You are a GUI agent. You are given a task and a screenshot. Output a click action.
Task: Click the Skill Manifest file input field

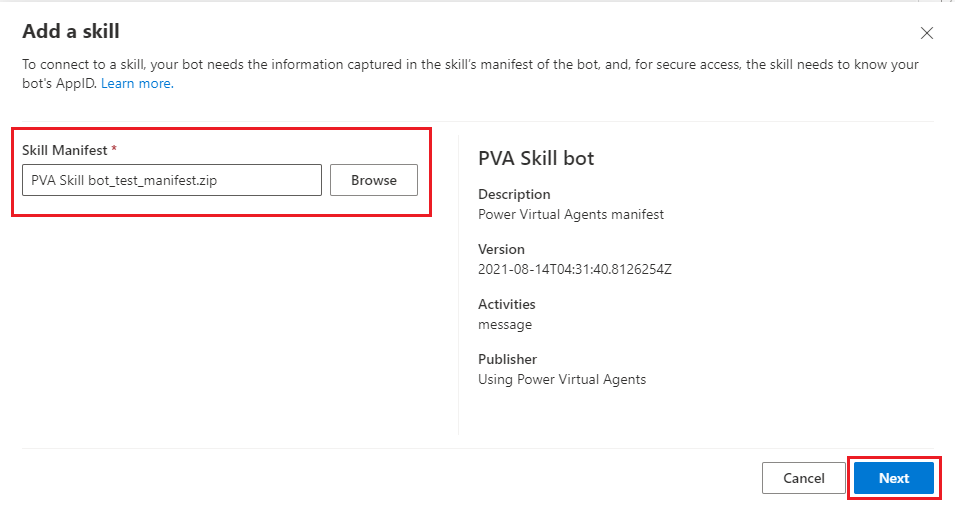tap(171, 180)
